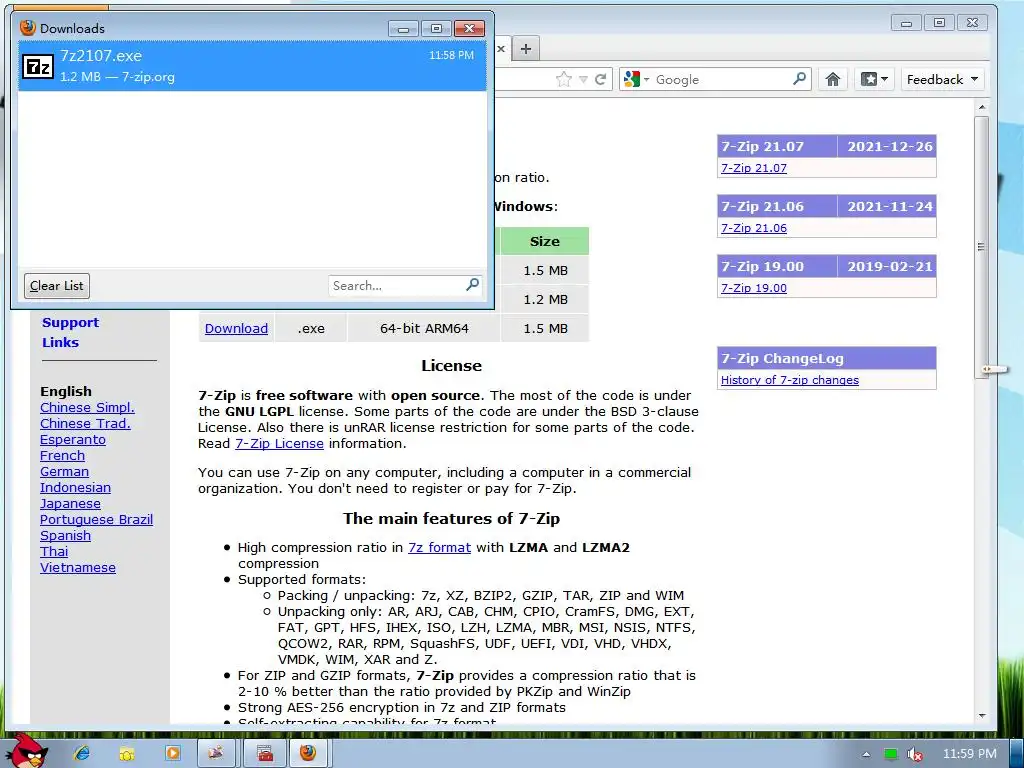The height and width of the screenshot is (768, 1024).
Task: Open the 7-Zip 21.06 news link
Action: (754, 228)
